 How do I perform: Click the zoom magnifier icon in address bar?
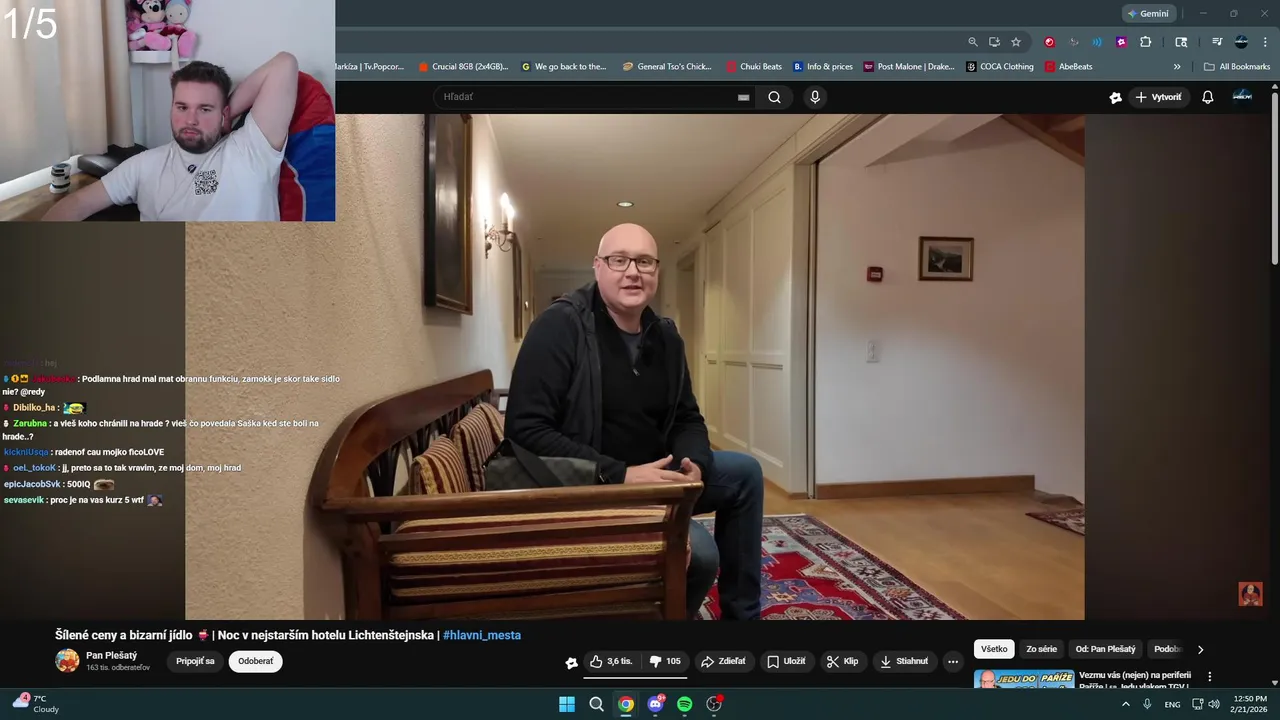tap(973, 42)
